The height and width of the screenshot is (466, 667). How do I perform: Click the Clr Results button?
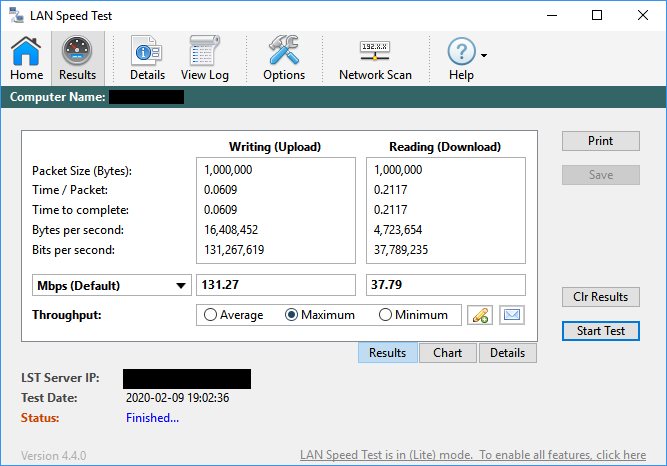[601, 297]
